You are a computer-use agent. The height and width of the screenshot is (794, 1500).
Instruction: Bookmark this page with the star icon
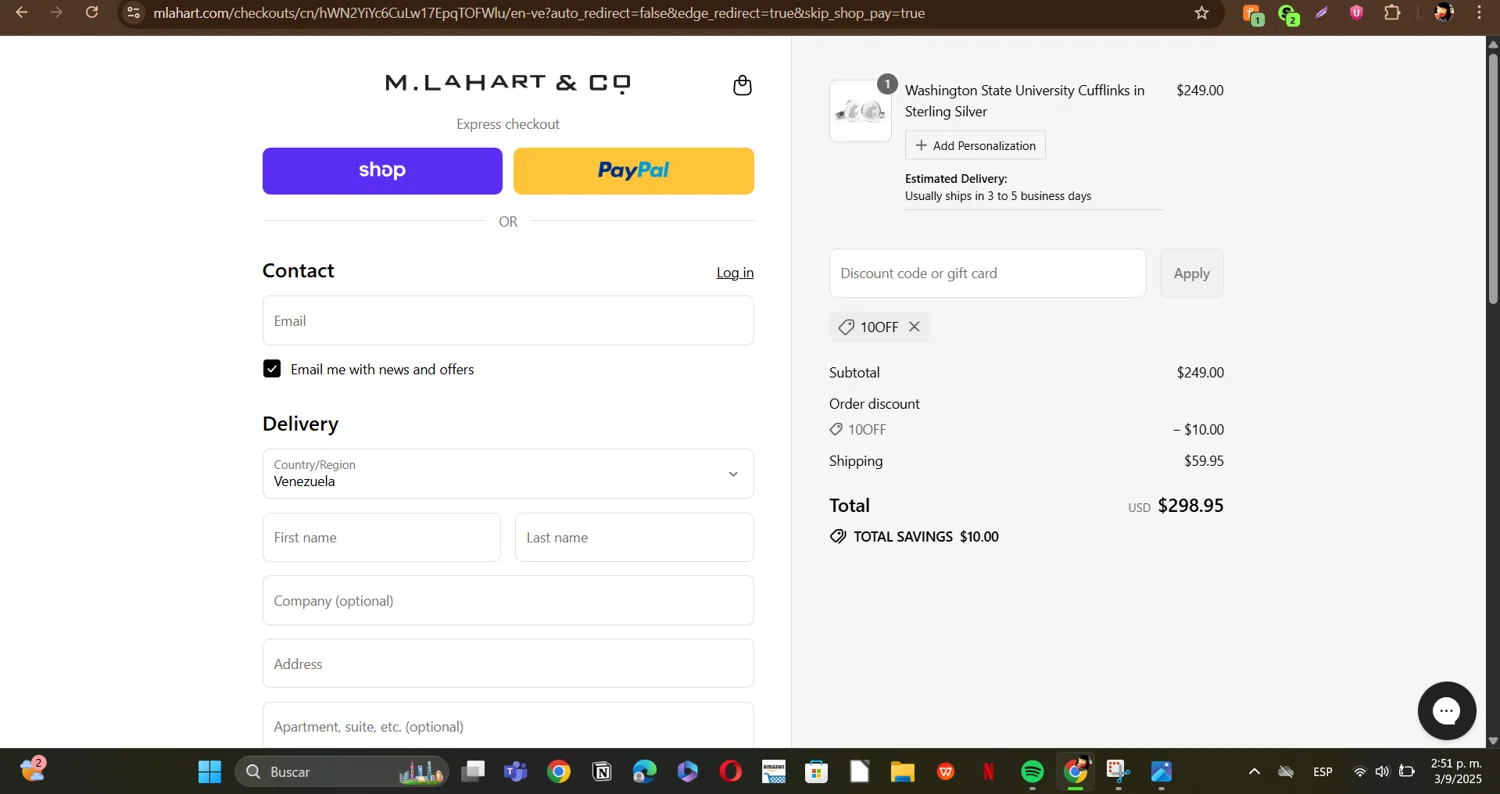point(1202,13)
